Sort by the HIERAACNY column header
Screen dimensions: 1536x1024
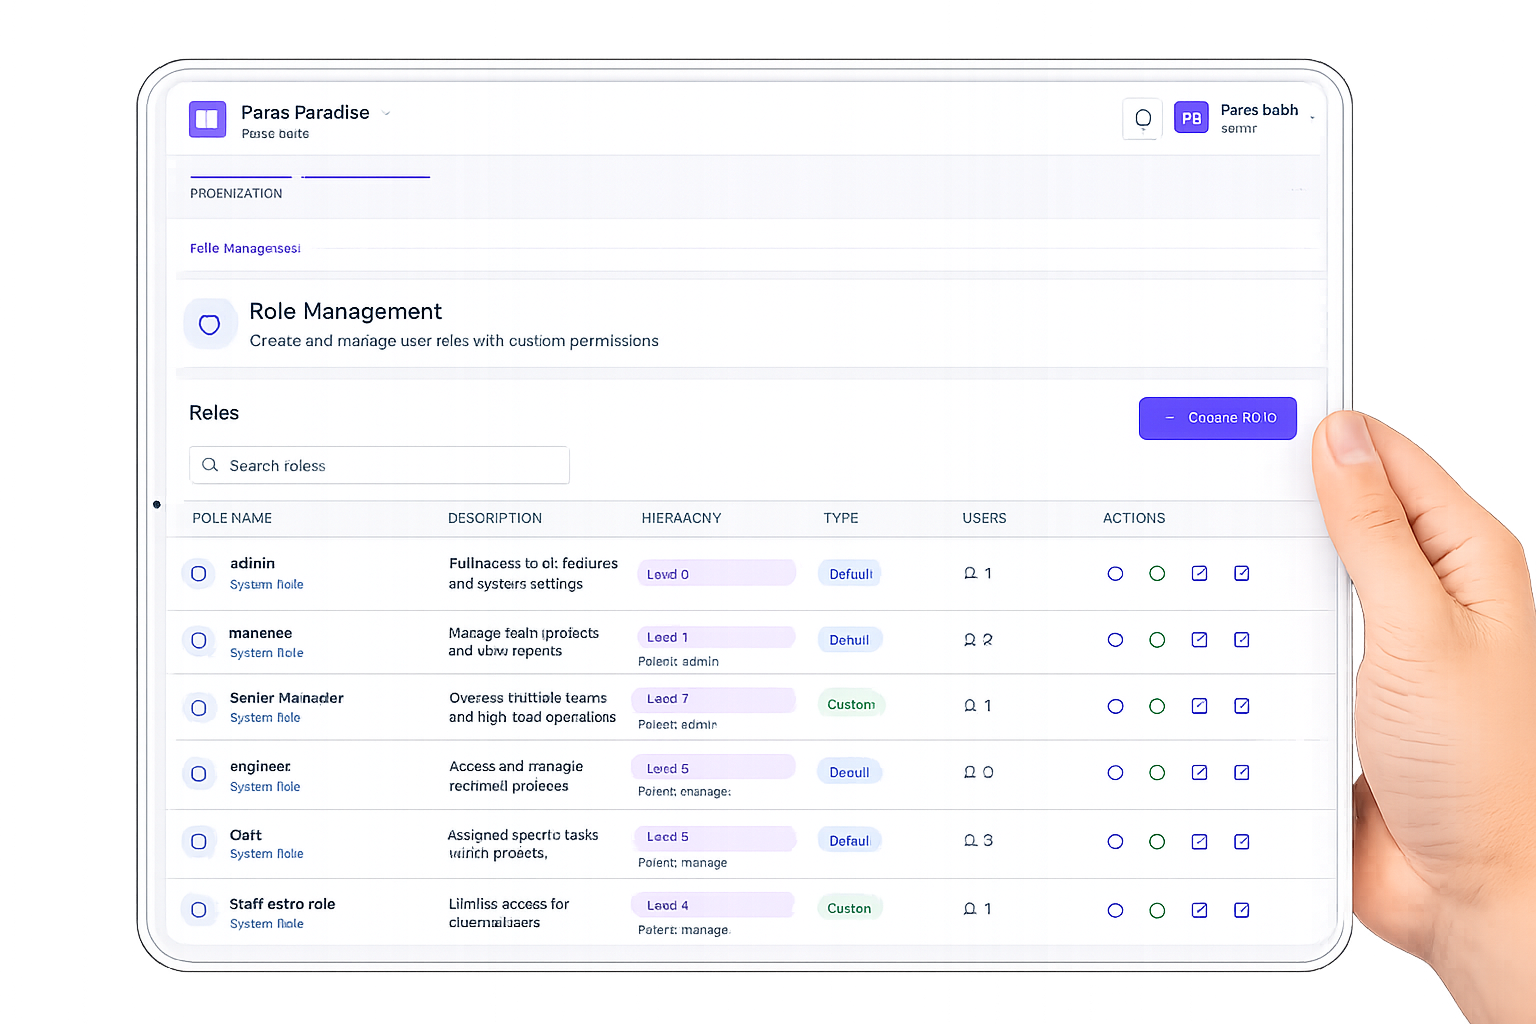[x=681, y=518]
